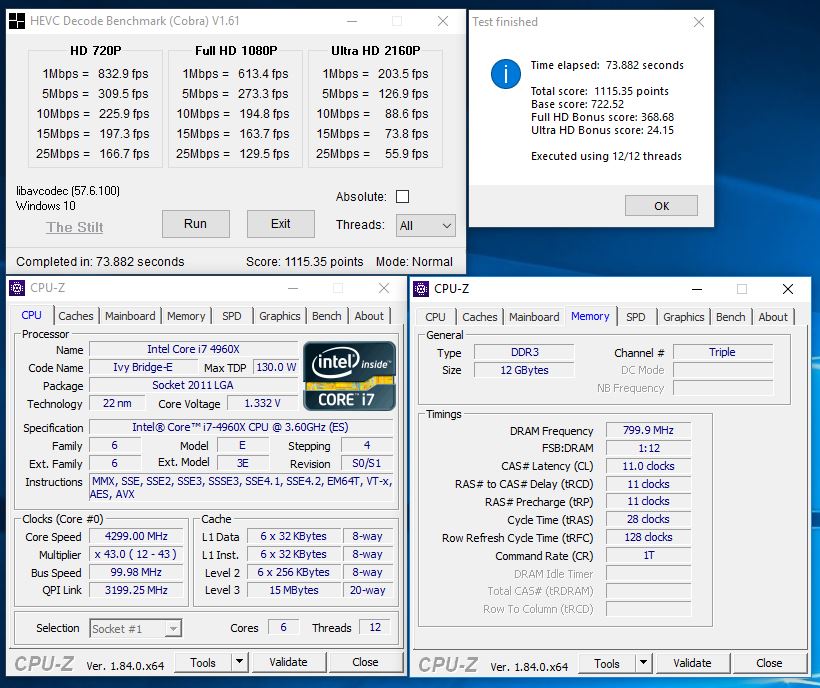Switch to Caches tab in left CPU-Z
The height and width of the screenshot is (688, 820).
click(76, 316)
